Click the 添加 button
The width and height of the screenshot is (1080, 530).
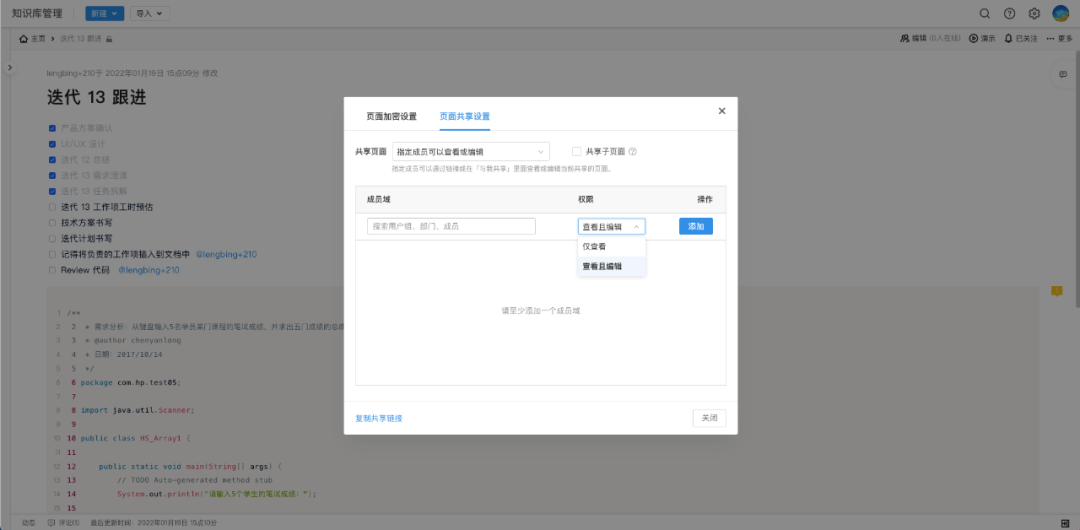click(x=696, y=226)
